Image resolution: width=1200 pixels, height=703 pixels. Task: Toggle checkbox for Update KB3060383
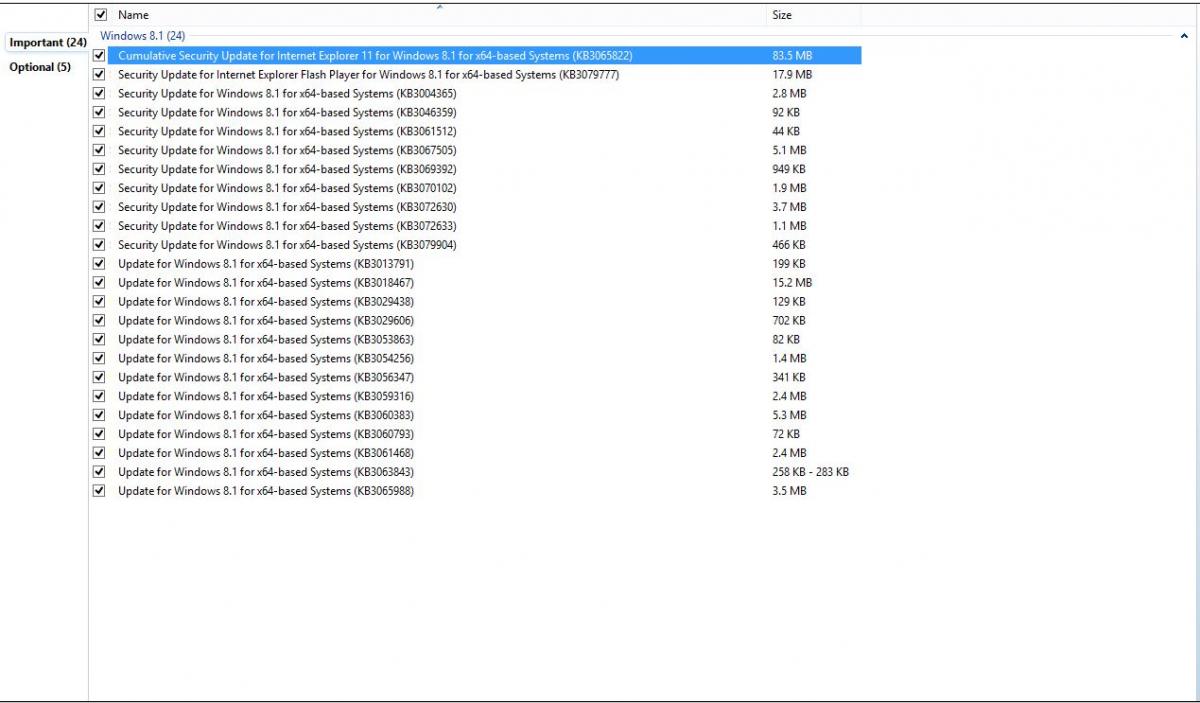(x=99, y=415)
